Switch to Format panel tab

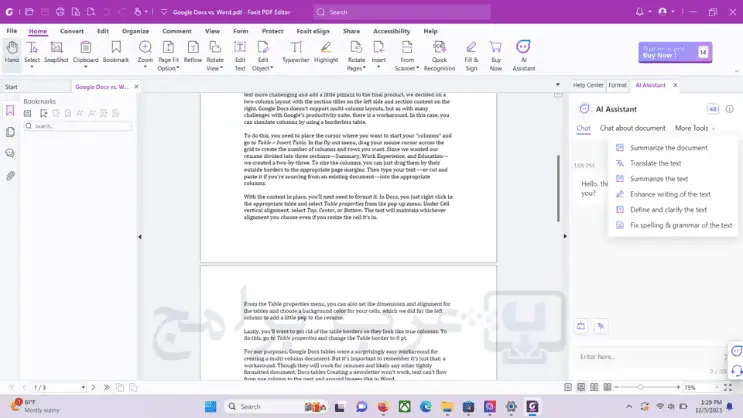[x=617, y=85]
